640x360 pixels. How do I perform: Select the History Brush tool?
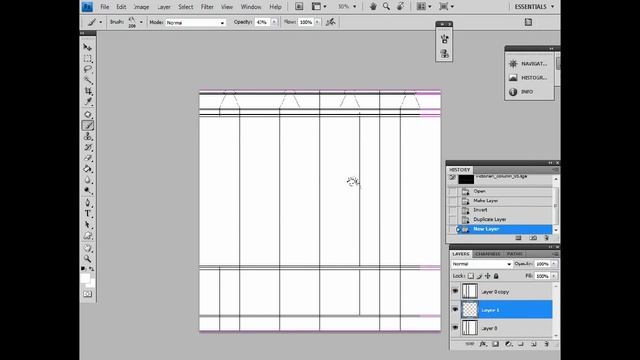(x=87, y=147)
